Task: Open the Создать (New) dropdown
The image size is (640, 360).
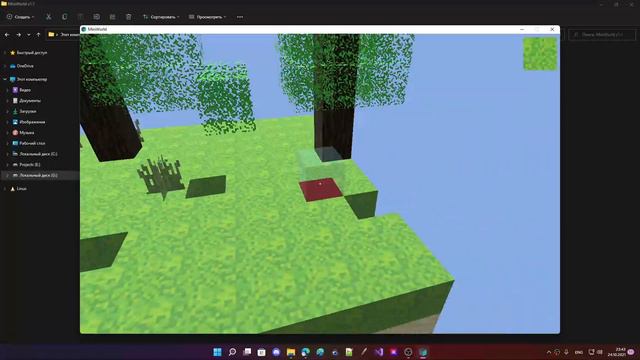Action: tap(20, 17)
